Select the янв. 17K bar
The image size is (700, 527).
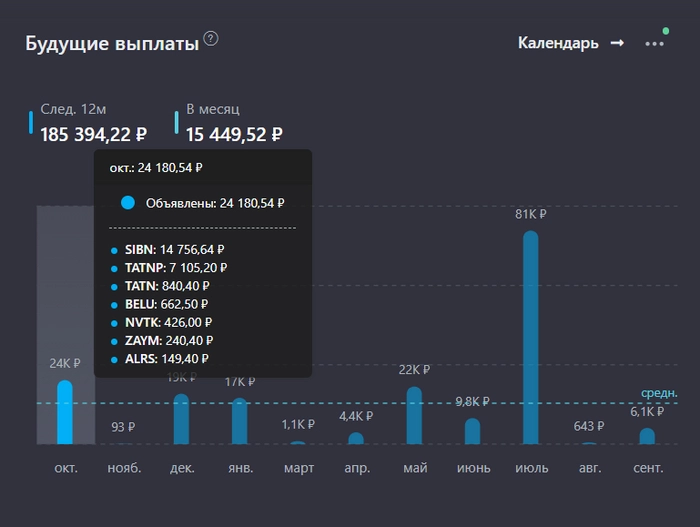[239, 421]
